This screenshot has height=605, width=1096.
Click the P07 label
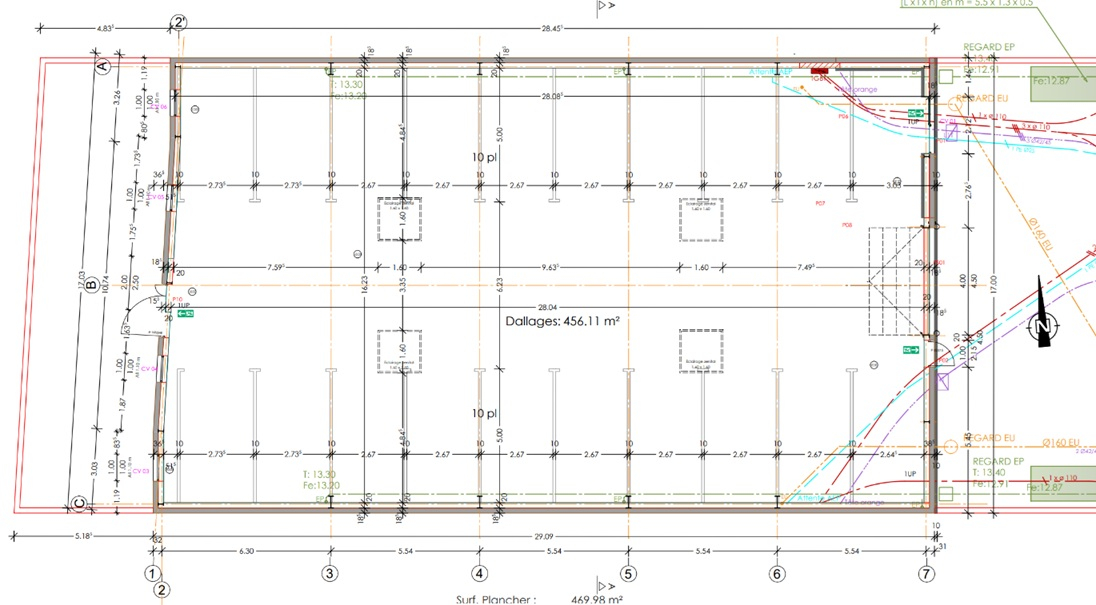coord(820,203)
